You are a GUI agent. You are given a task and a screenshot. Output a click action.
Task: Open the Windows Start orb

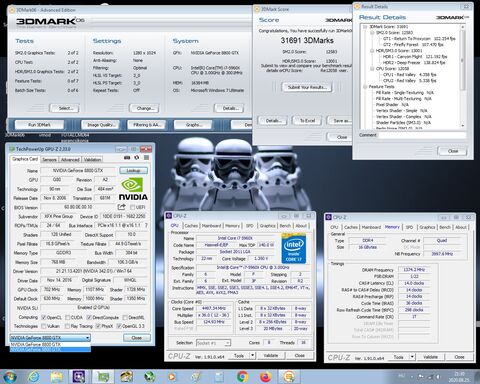9,376
